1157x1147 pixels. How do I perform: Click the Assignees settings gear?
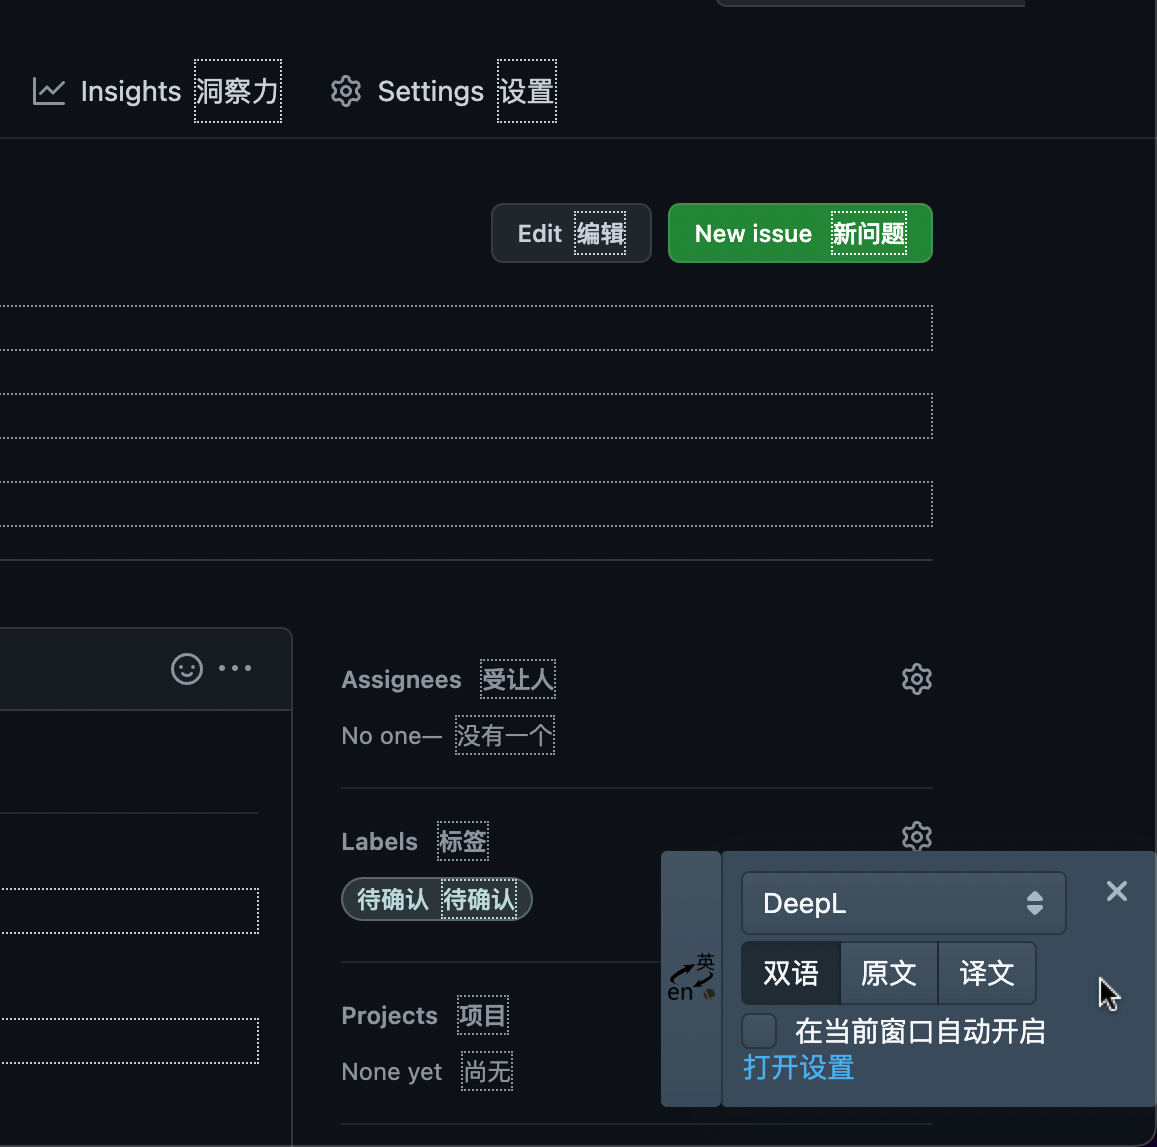point(916,678)
